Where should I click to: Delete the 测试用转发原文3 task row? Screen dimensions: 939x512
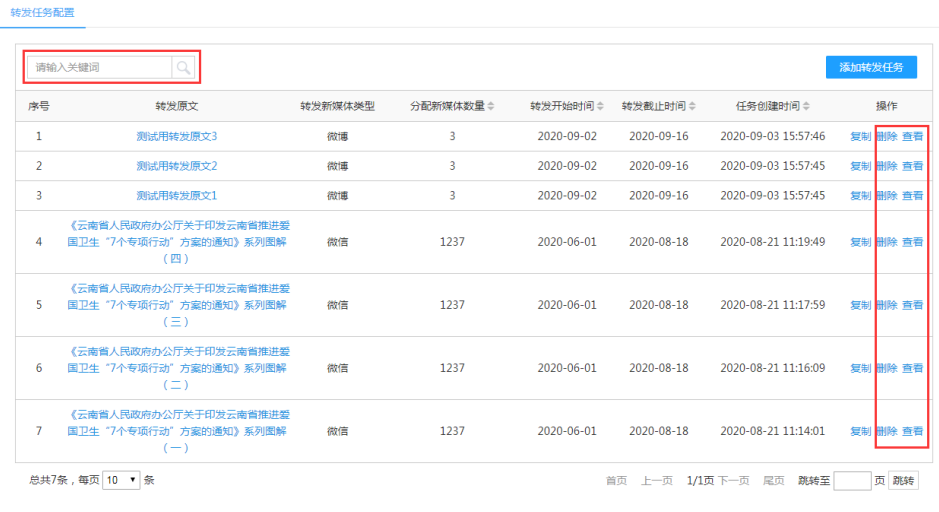[887, 136]
